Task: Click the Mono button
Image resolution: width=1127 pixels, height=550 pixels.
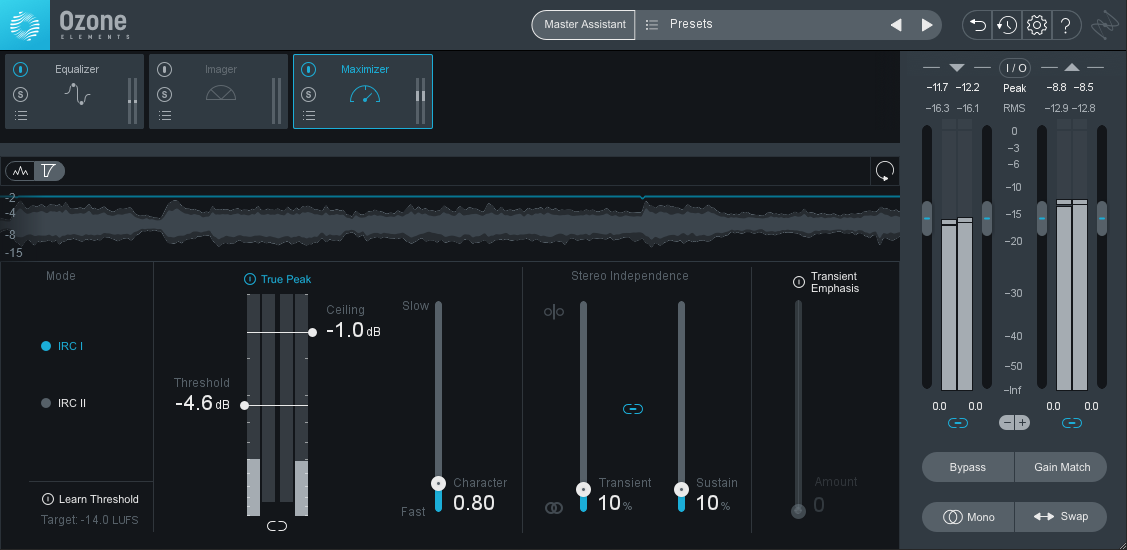Action: (x=967, y=517)
